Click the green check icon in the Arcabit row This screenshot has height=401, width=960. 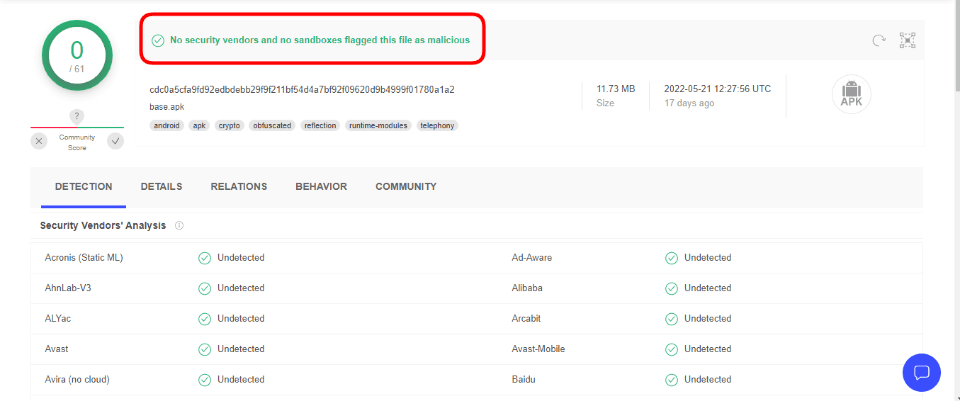pyautogui.click(x=672, y=319)
